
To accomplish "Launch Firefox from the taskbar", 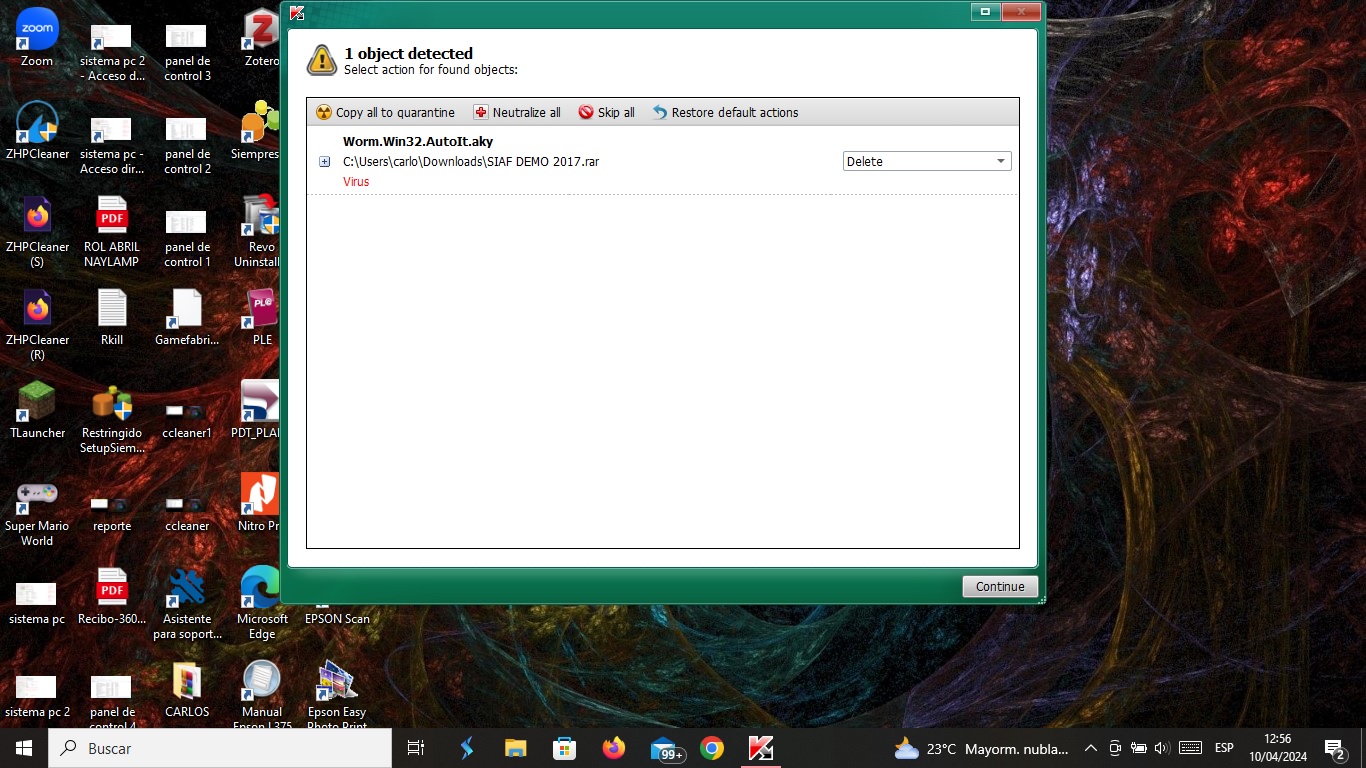I will coord(613,748).
